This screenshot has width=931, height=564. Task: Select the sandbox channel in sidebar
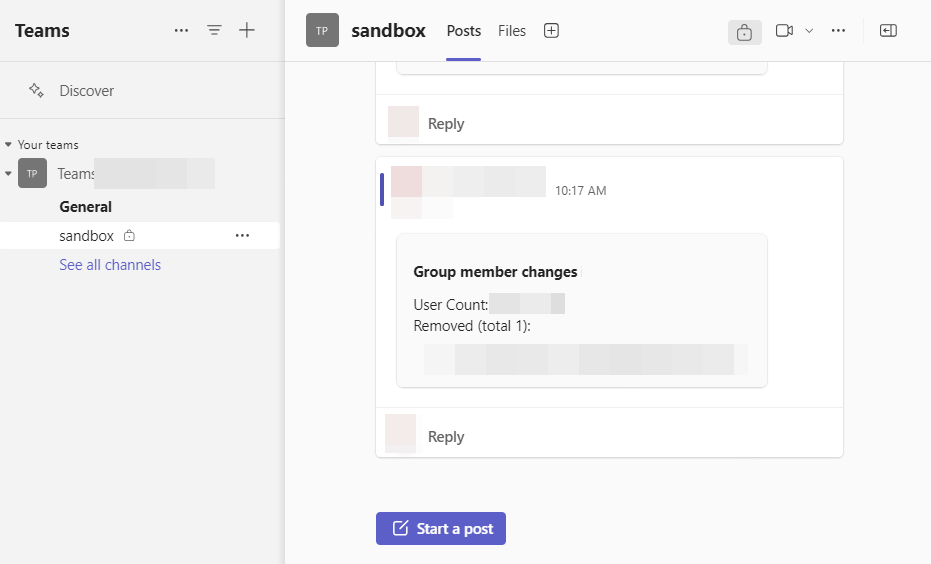pyautogui.click(x=140, y=236)
